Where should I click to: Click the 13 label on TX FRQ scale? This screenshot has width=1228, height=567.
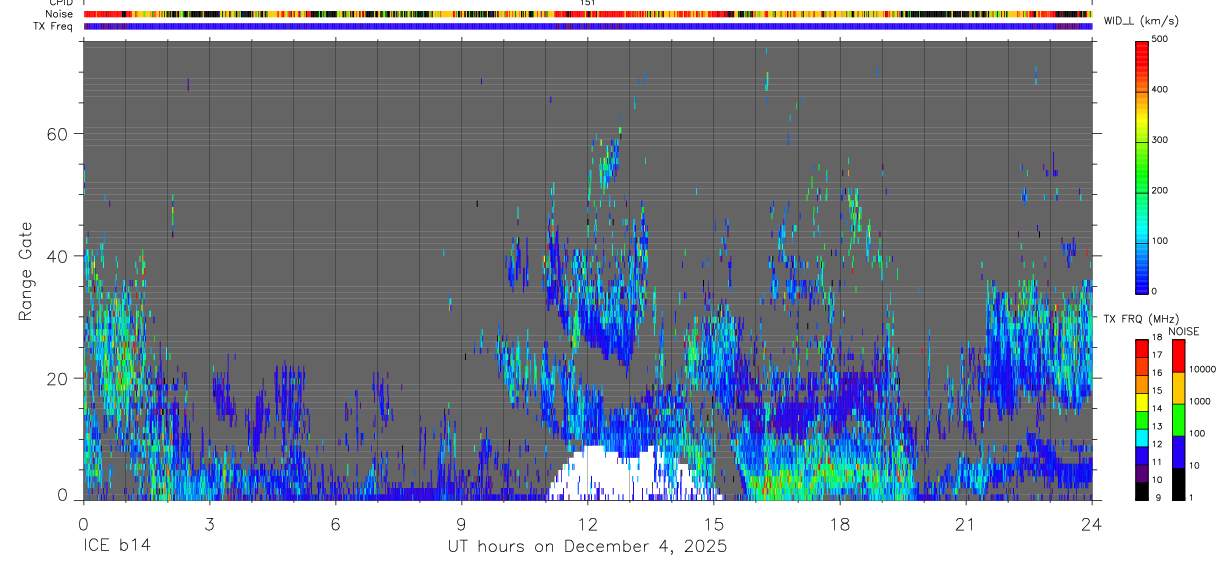[1157, 427]
